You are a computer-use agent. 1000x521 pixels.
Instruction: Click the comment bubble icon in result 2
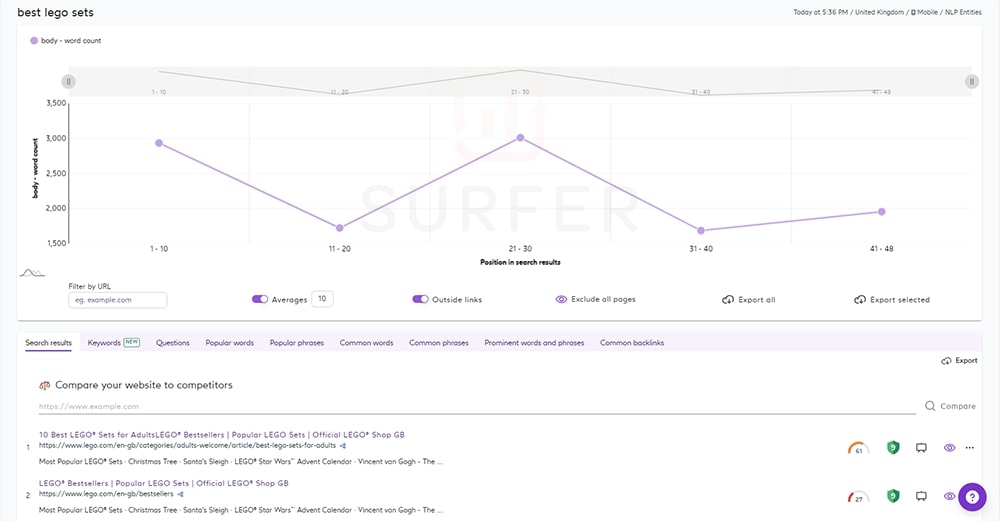coord(921,496)
